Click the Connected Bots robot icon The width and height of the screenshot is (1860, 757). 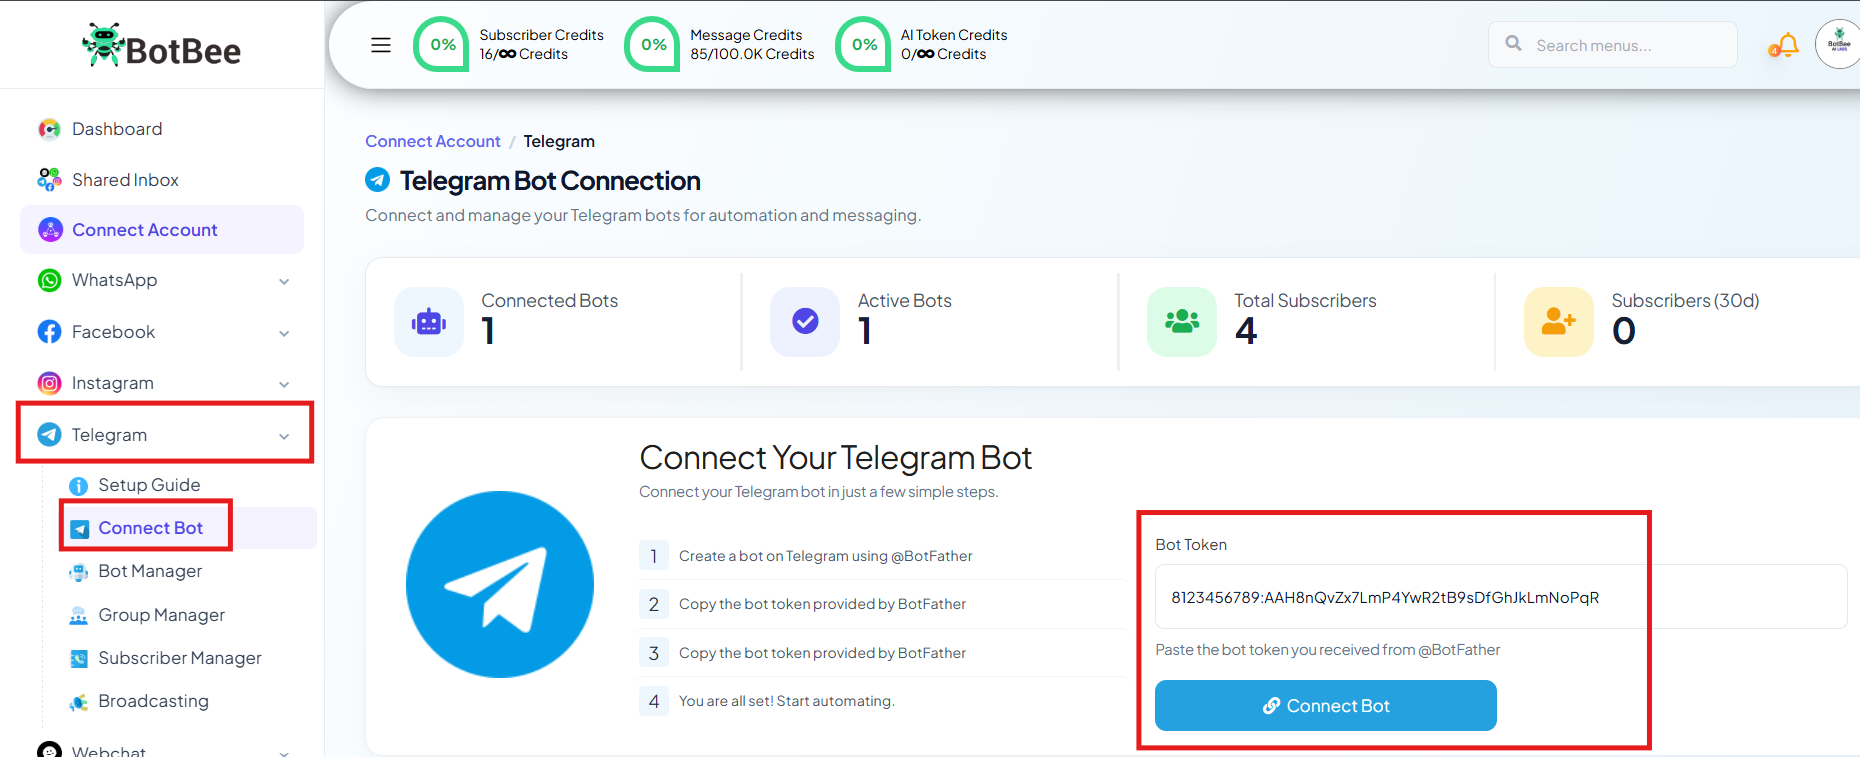[x=429, y=322]
